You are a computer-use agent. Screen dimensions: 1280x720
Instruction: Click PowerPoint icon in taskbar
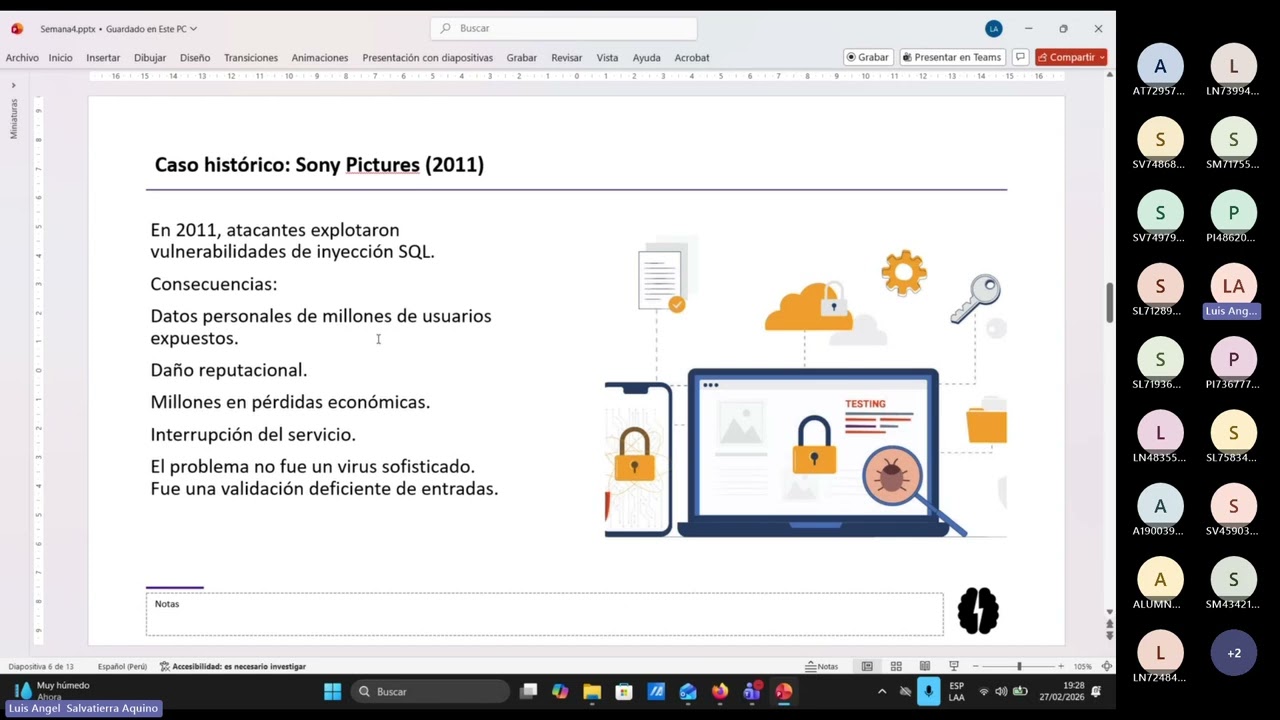784,691
